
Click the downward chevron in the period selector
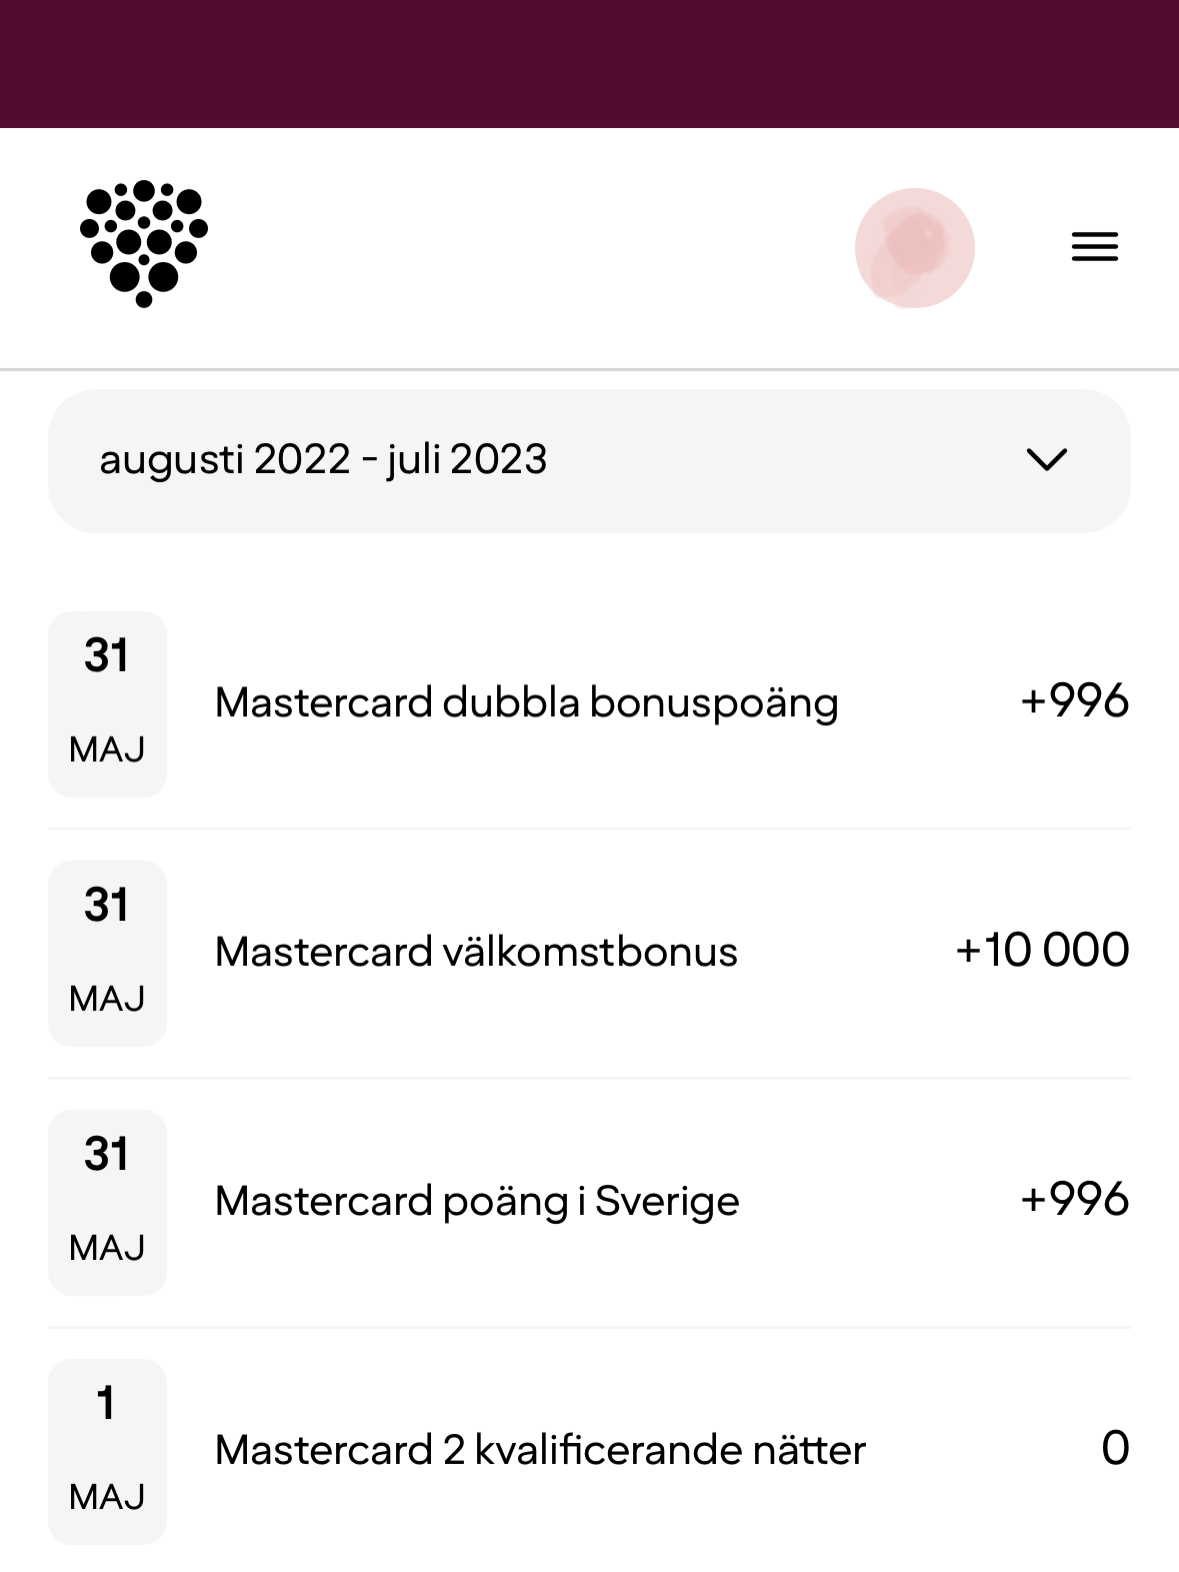click(1047, 460)
